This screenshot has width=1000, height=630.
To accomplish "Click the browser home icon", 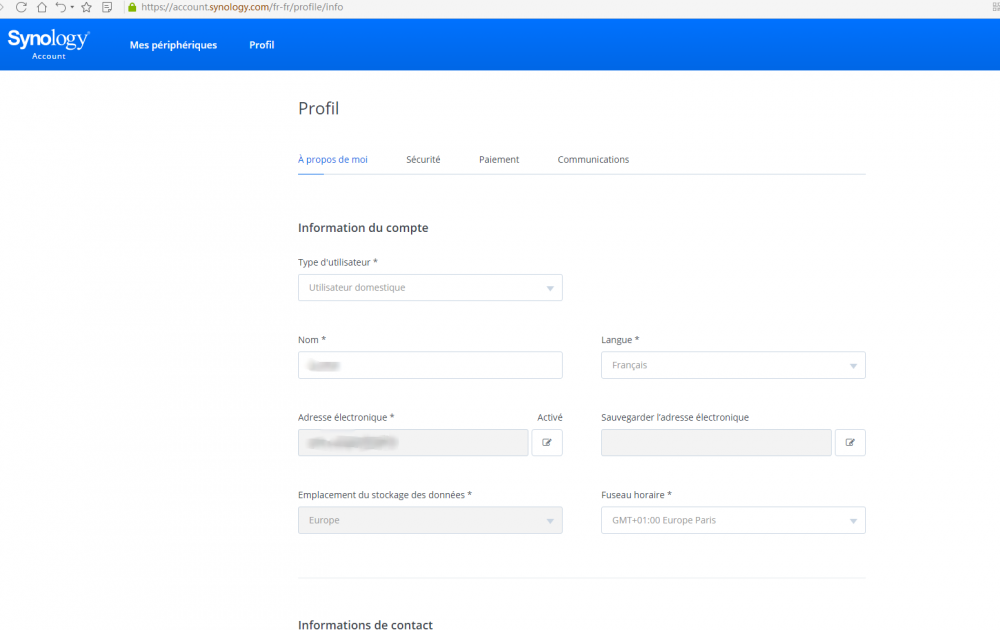I will (x=42, y=7).
